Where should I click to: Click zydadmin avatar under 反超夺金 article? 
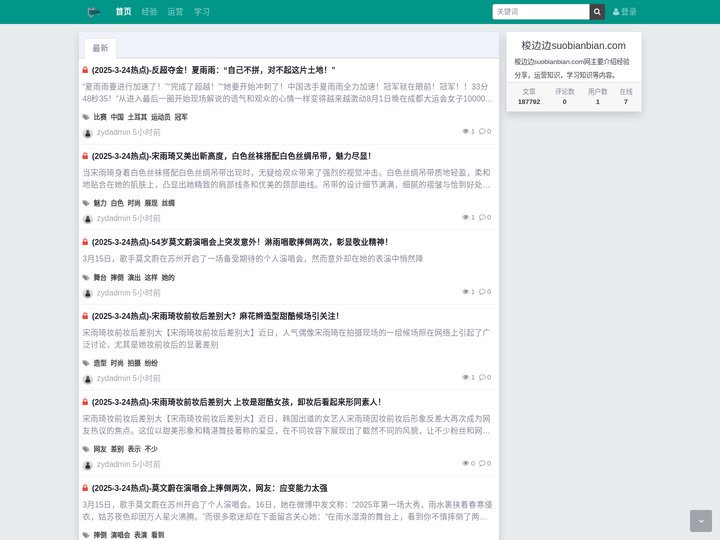tap(88, 133)
